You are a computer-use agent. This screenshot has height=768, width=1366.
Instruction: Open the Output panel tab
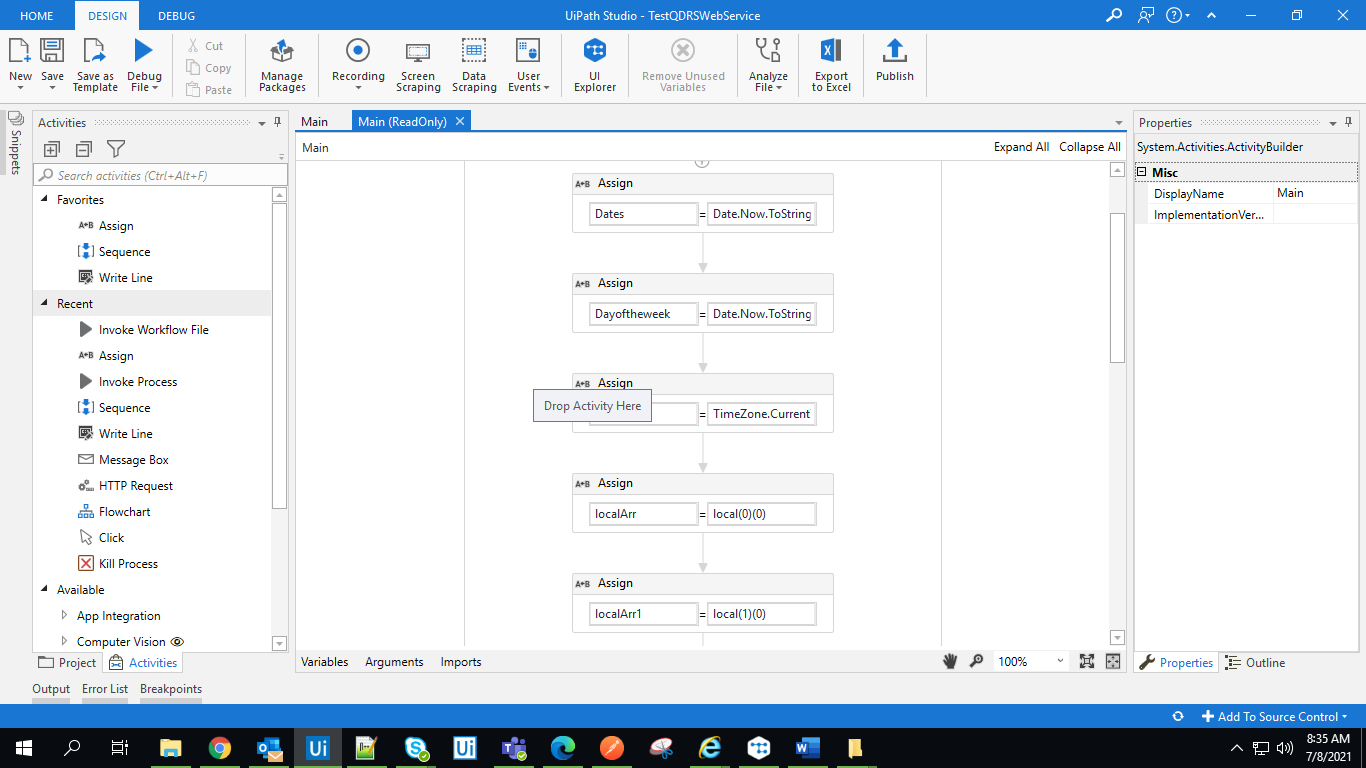(x=51, y=689)
